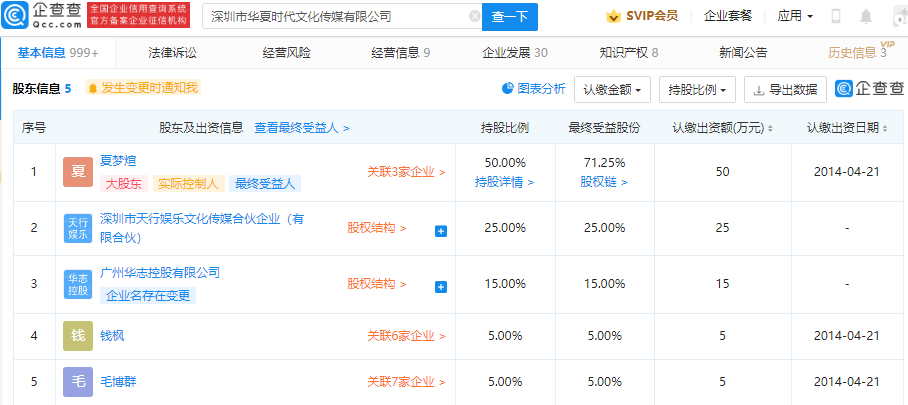Screen dimensions: 908x405
Task: Open 企业套餐 link in the header
Action: click(x=728, y=16)
